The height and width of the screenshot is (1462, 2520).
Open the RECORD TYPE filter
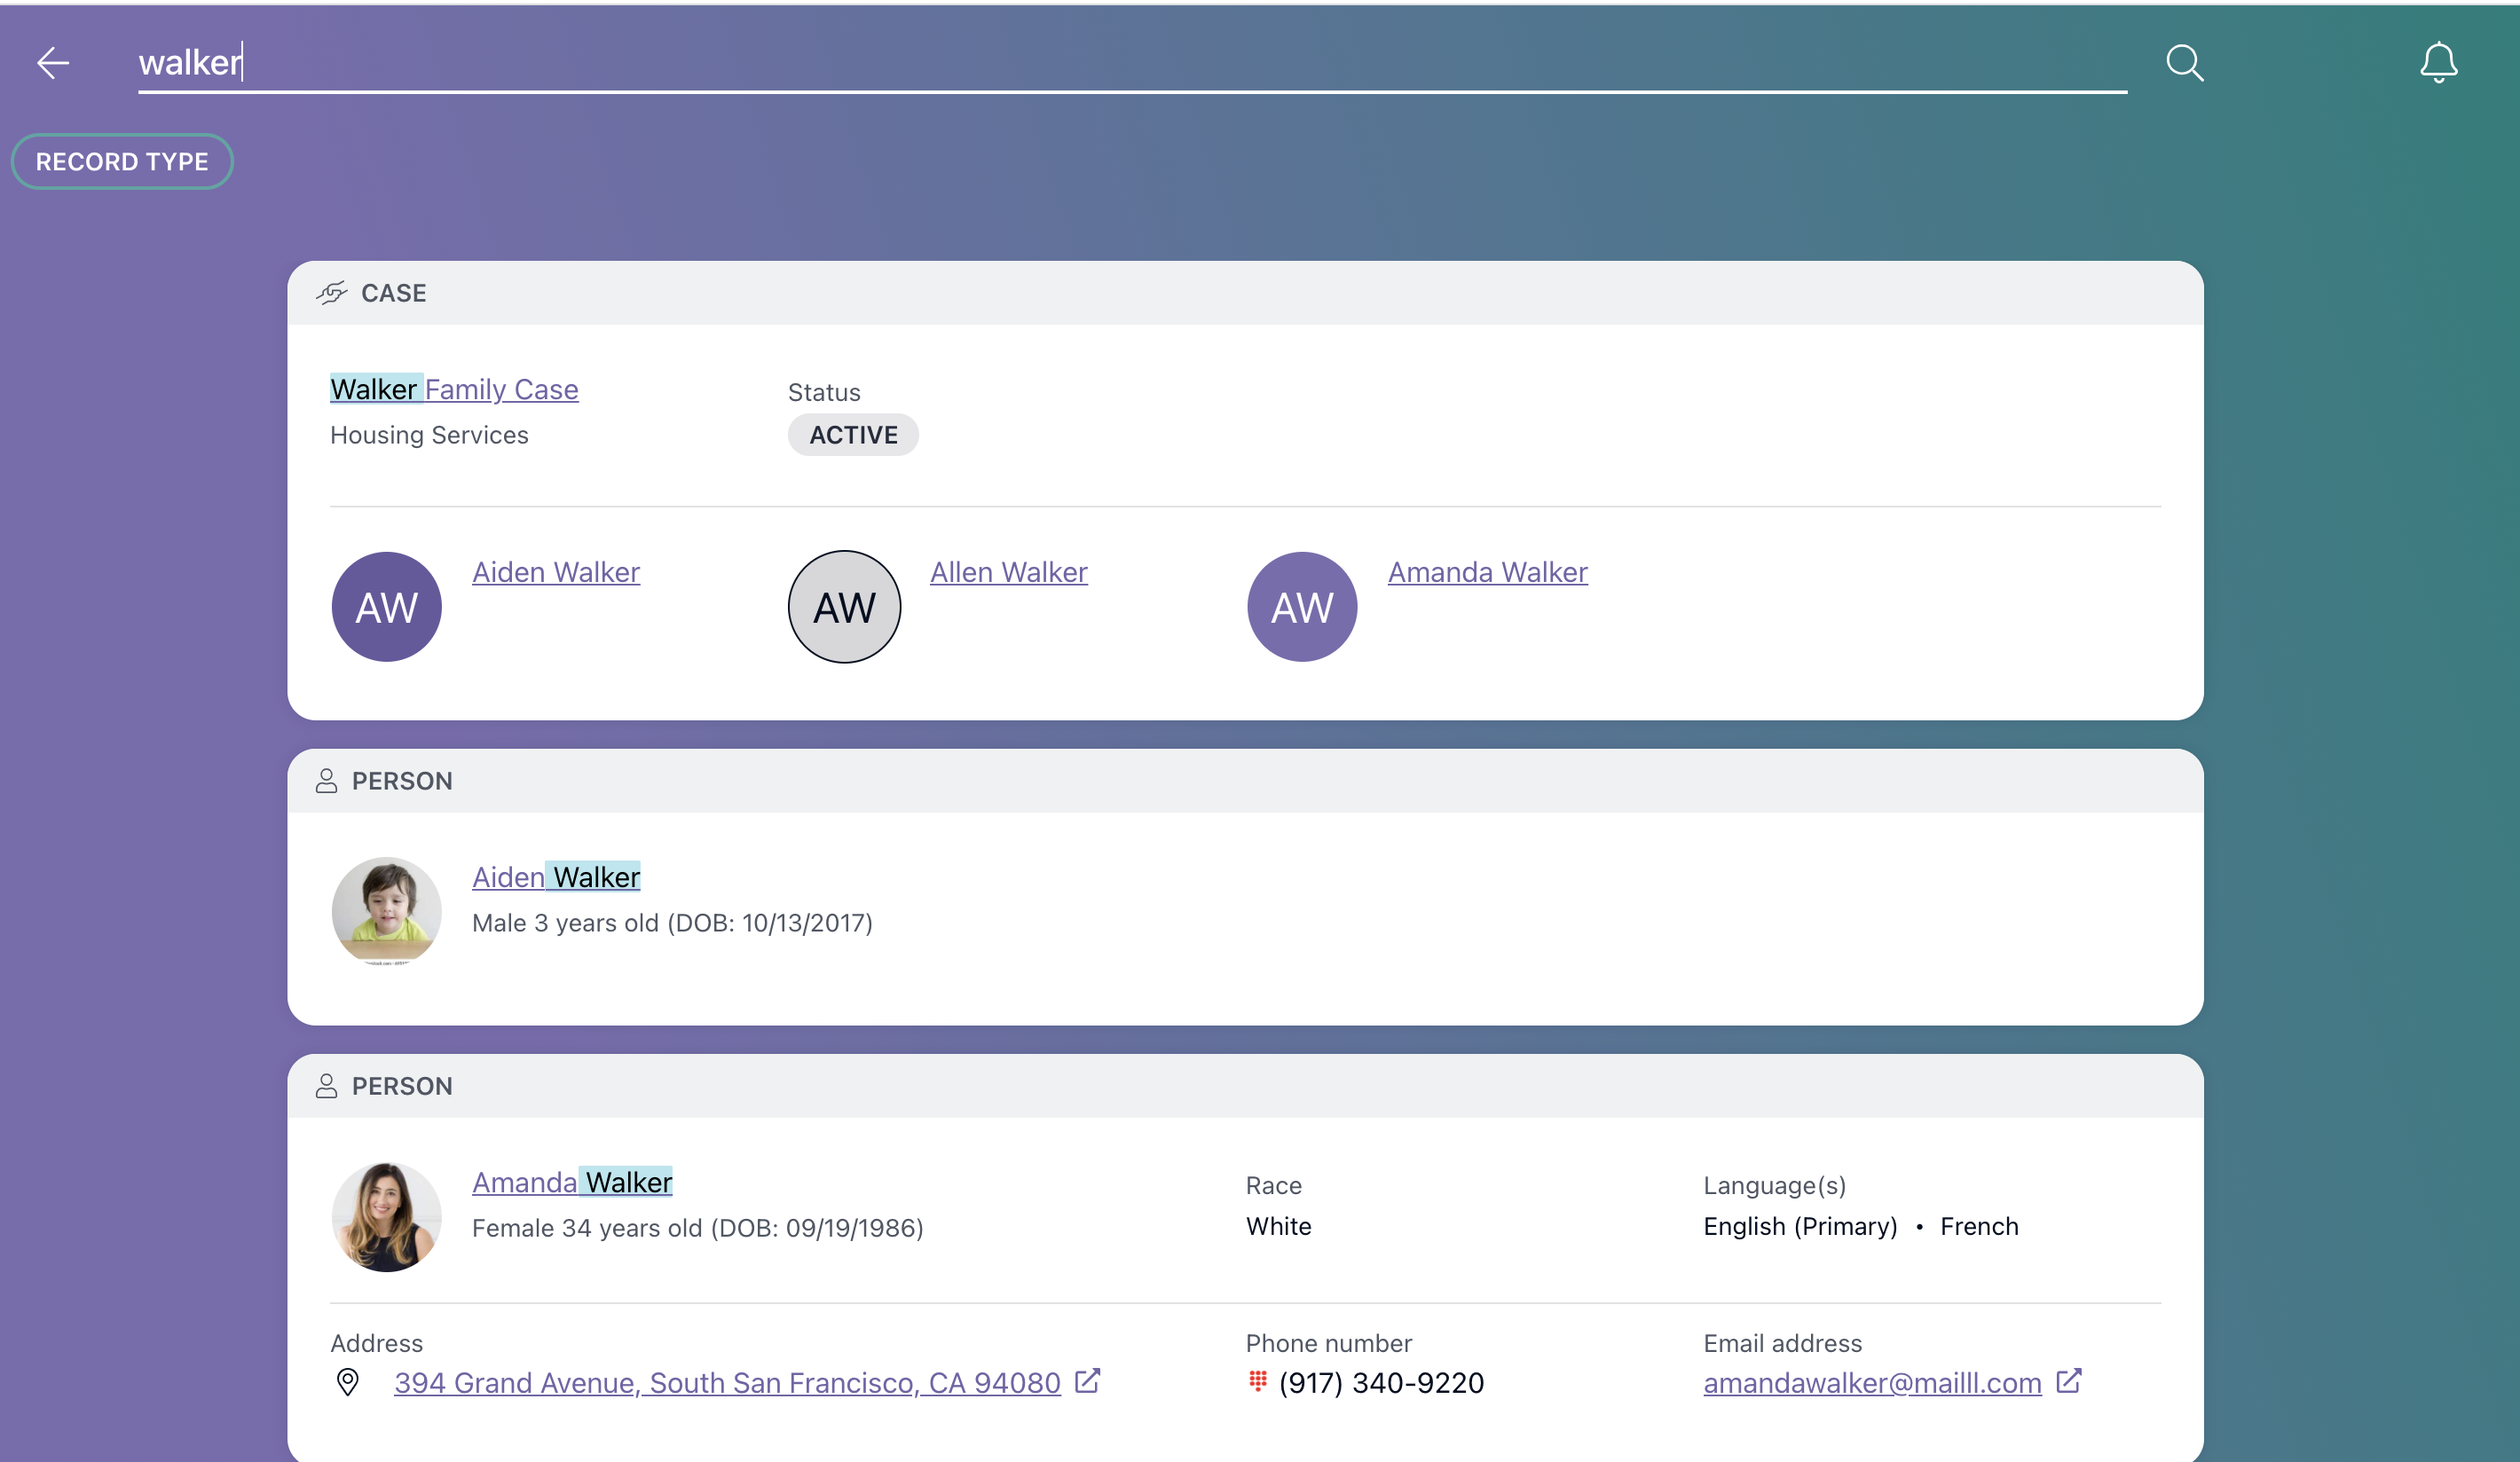pyautogui.click(x=122, y=161)
